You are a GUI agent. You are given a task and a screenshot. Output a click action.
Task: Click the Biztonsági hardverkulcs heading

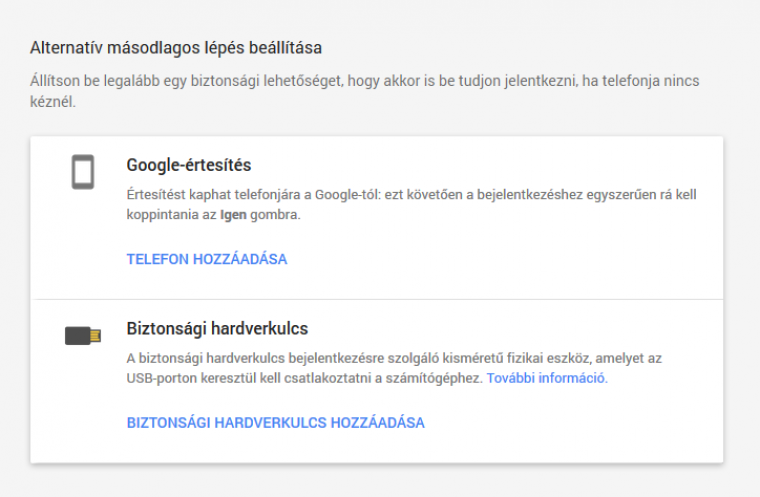217,329
